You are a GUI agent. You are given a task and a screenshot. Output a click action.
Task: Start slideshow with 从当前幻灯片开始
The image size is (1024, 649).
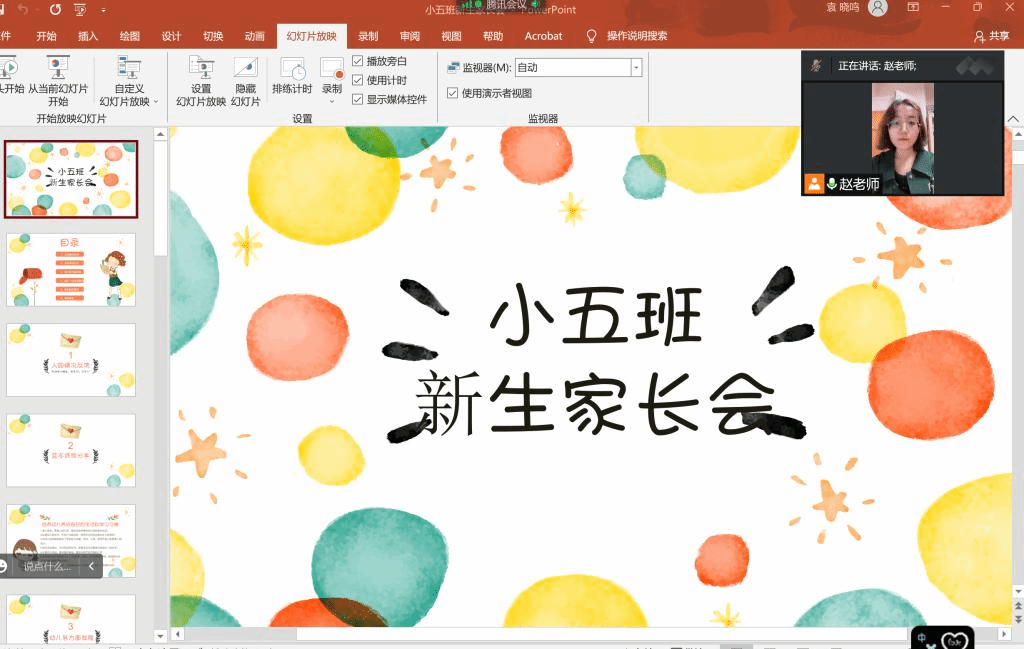[x=58, y=82]
